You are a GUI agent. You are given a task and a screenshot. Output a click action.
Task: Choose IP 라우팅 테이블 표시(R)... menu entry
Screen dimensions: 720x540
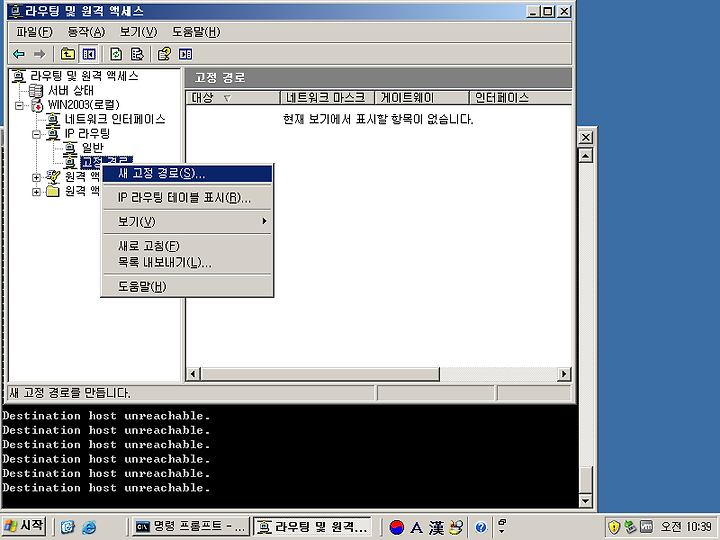[187, 198]
